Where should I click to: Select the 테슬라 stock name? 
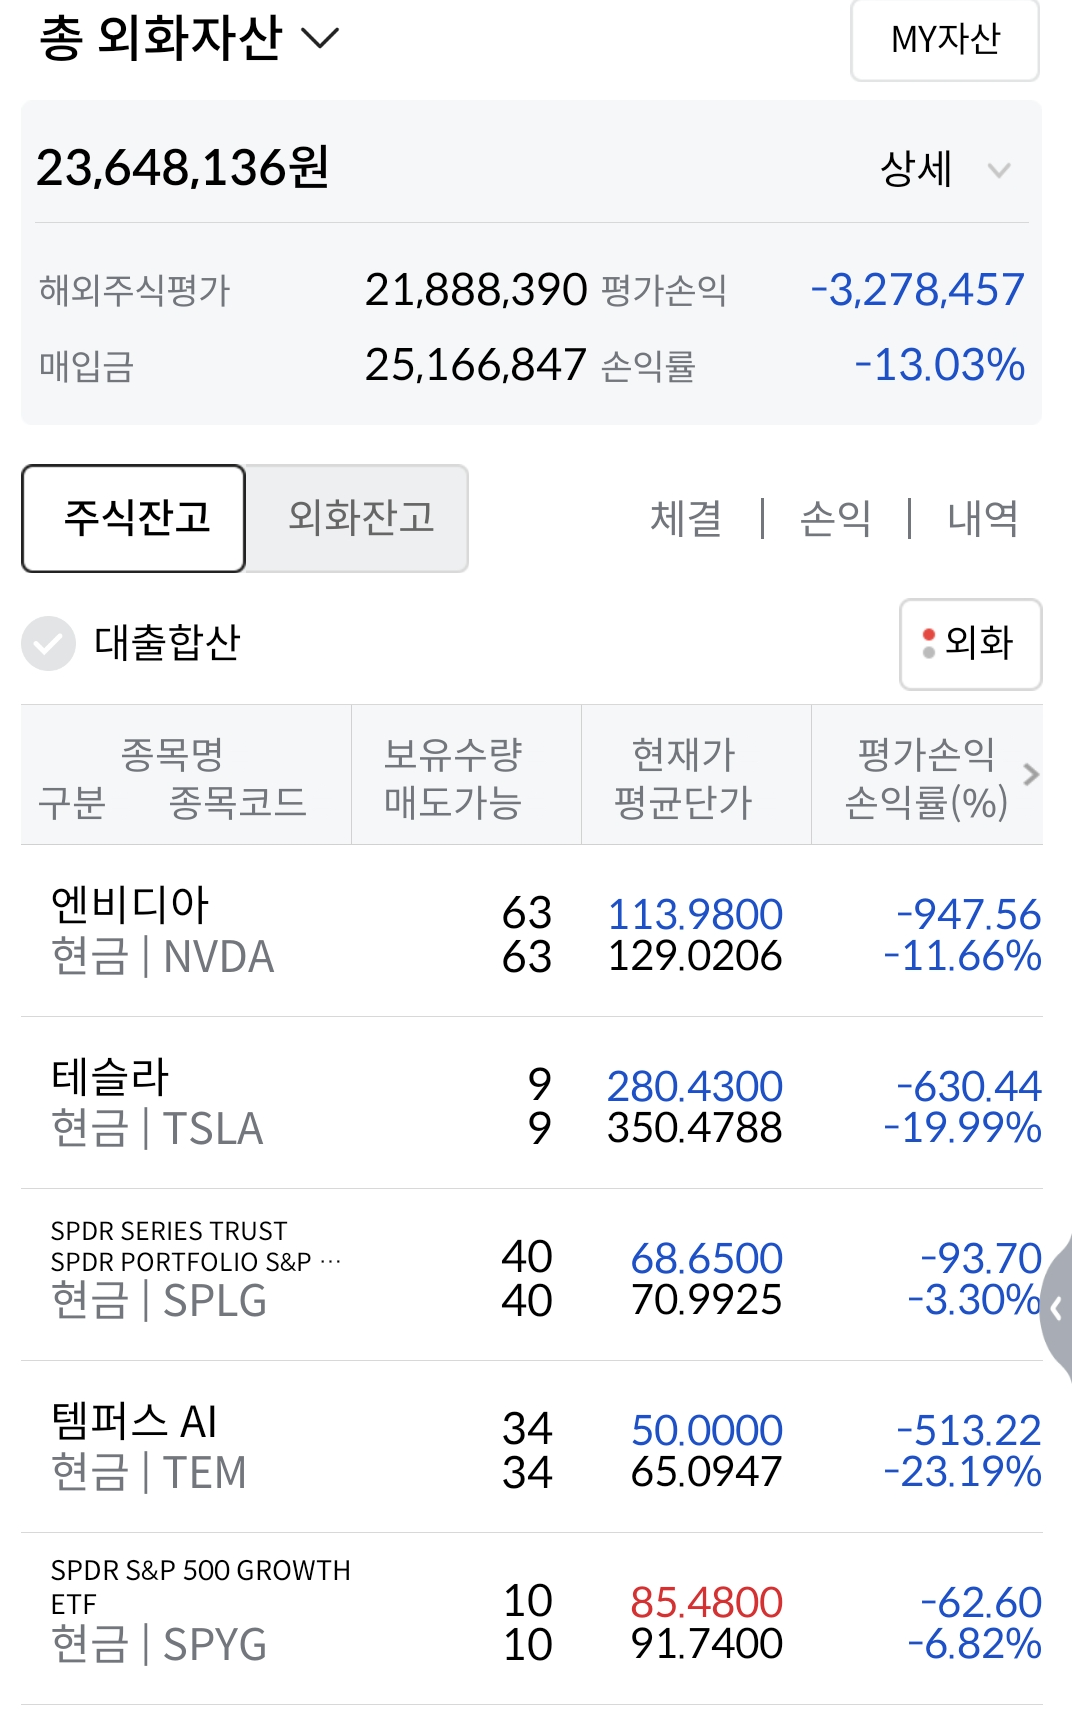point(110,1077)
